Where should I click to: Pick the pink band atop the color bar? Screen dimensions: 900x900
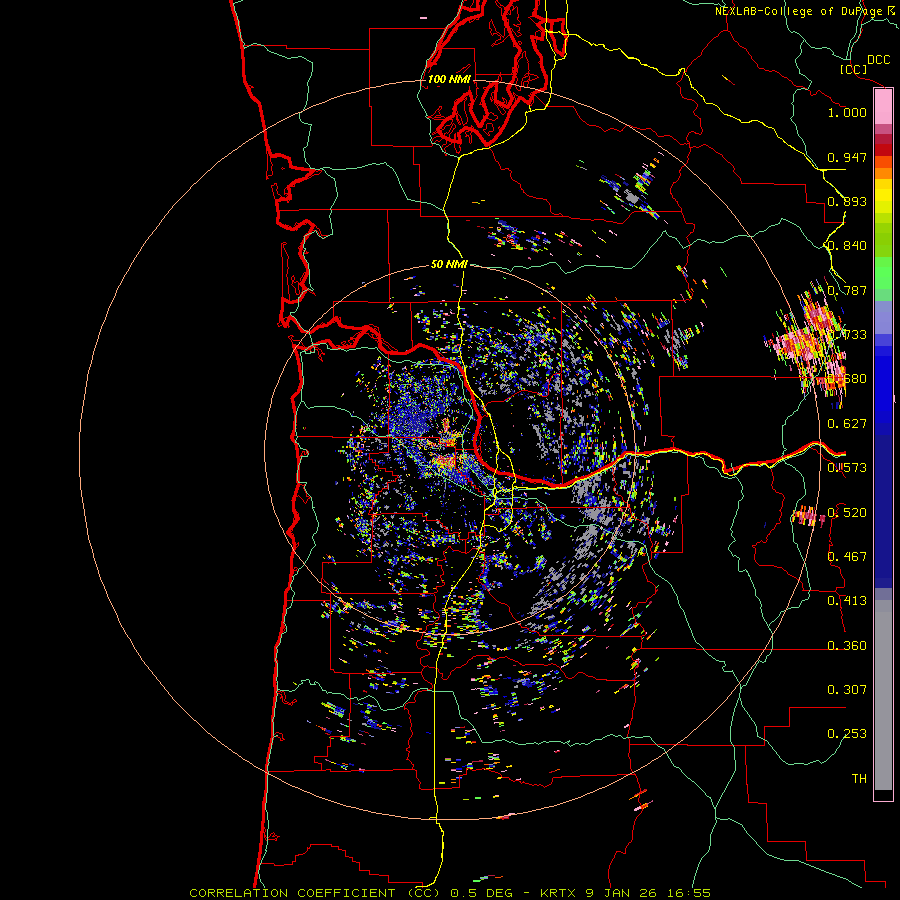click(883, 107)
